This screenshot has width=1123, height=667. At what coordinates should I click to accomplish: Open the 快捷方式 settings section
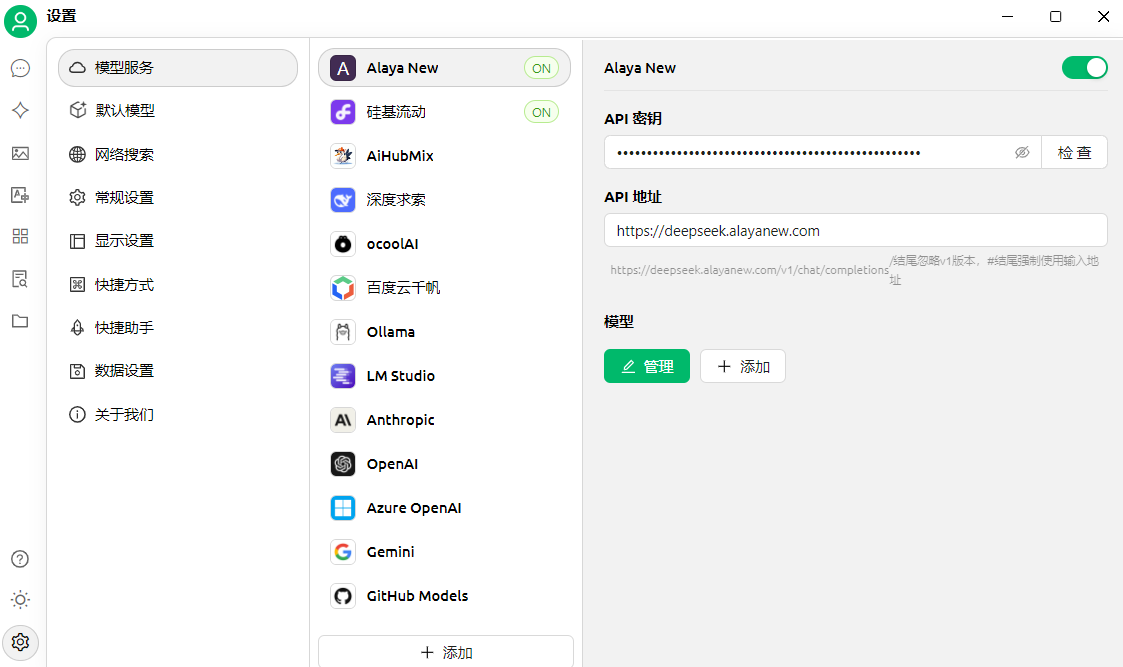pos(125,285)
